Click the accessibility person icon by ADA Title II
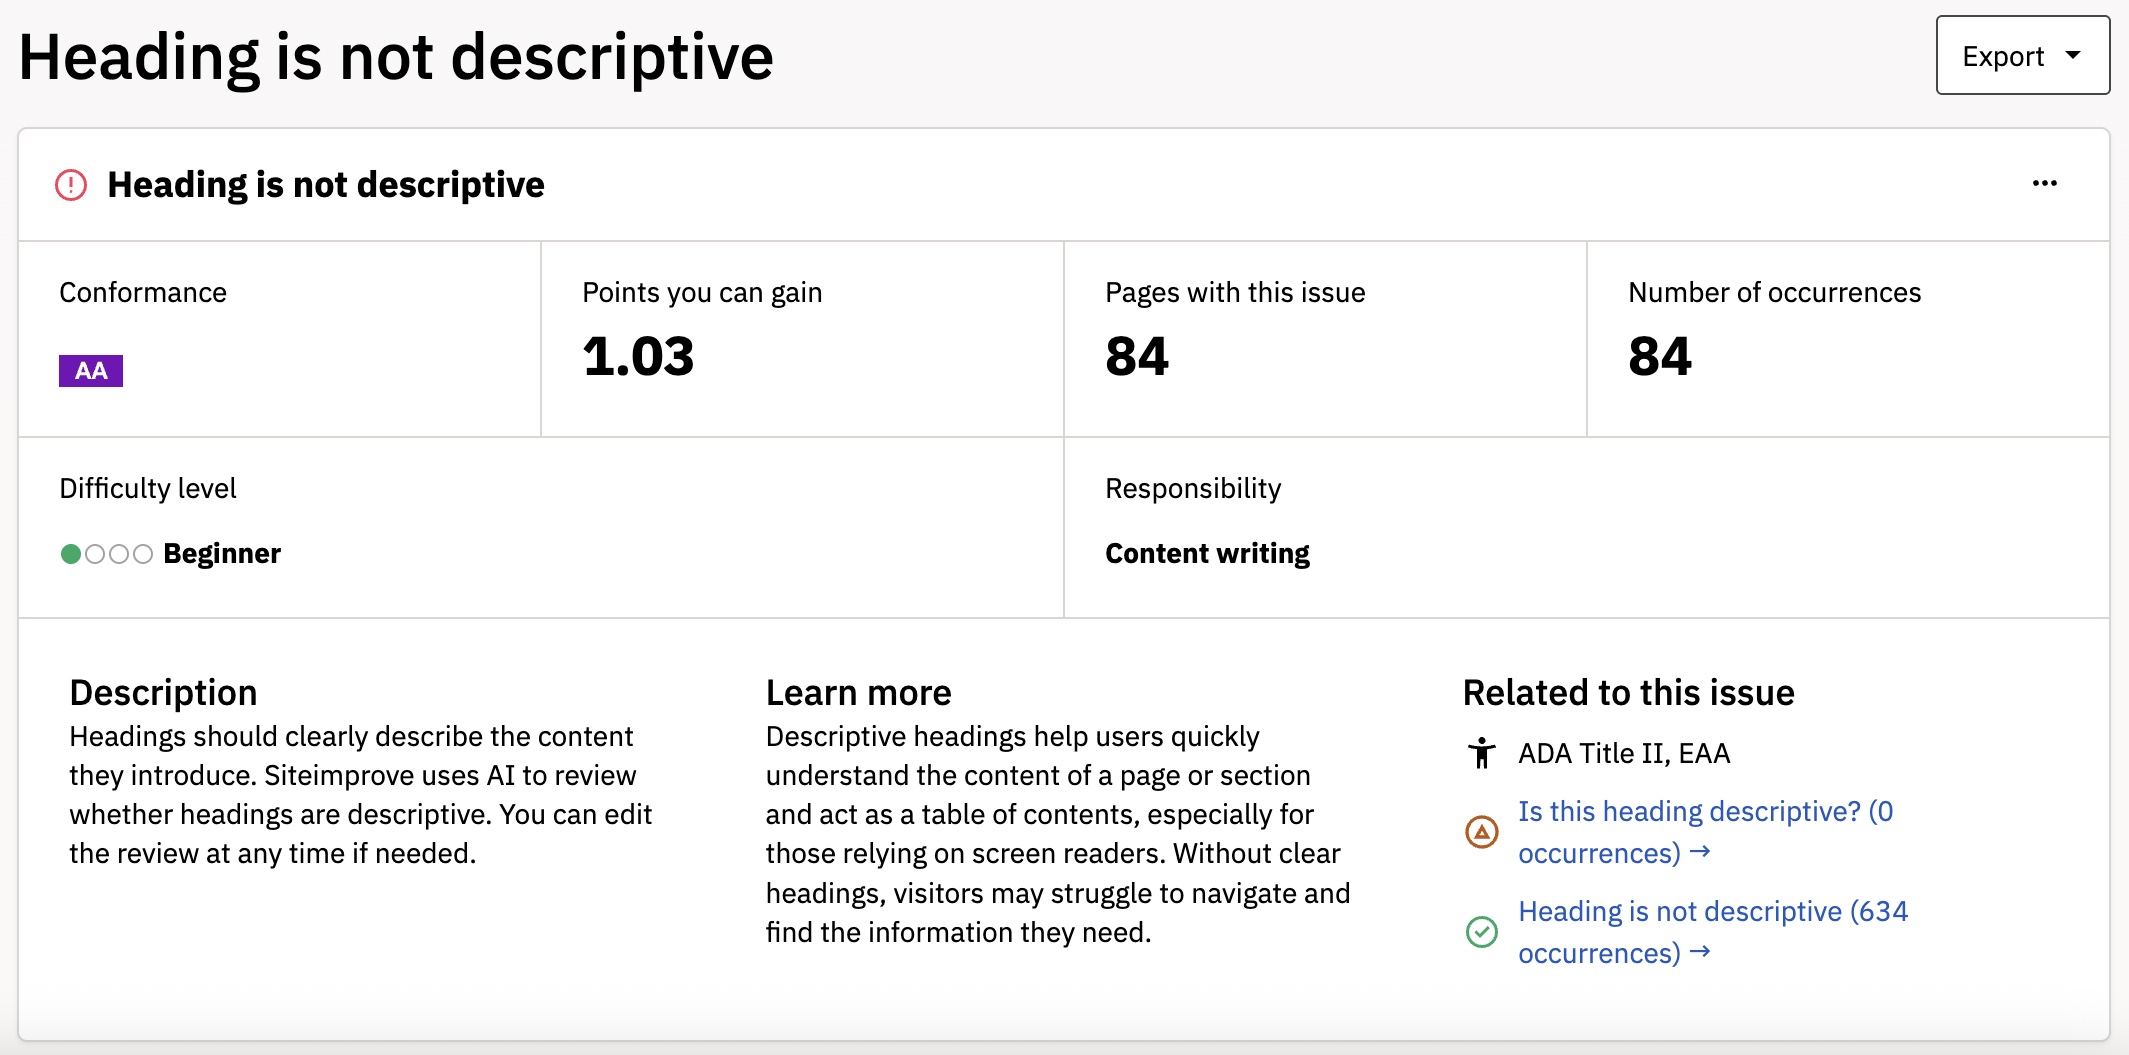This screenshot has height=1055, width=2129. pos(1482,753)
